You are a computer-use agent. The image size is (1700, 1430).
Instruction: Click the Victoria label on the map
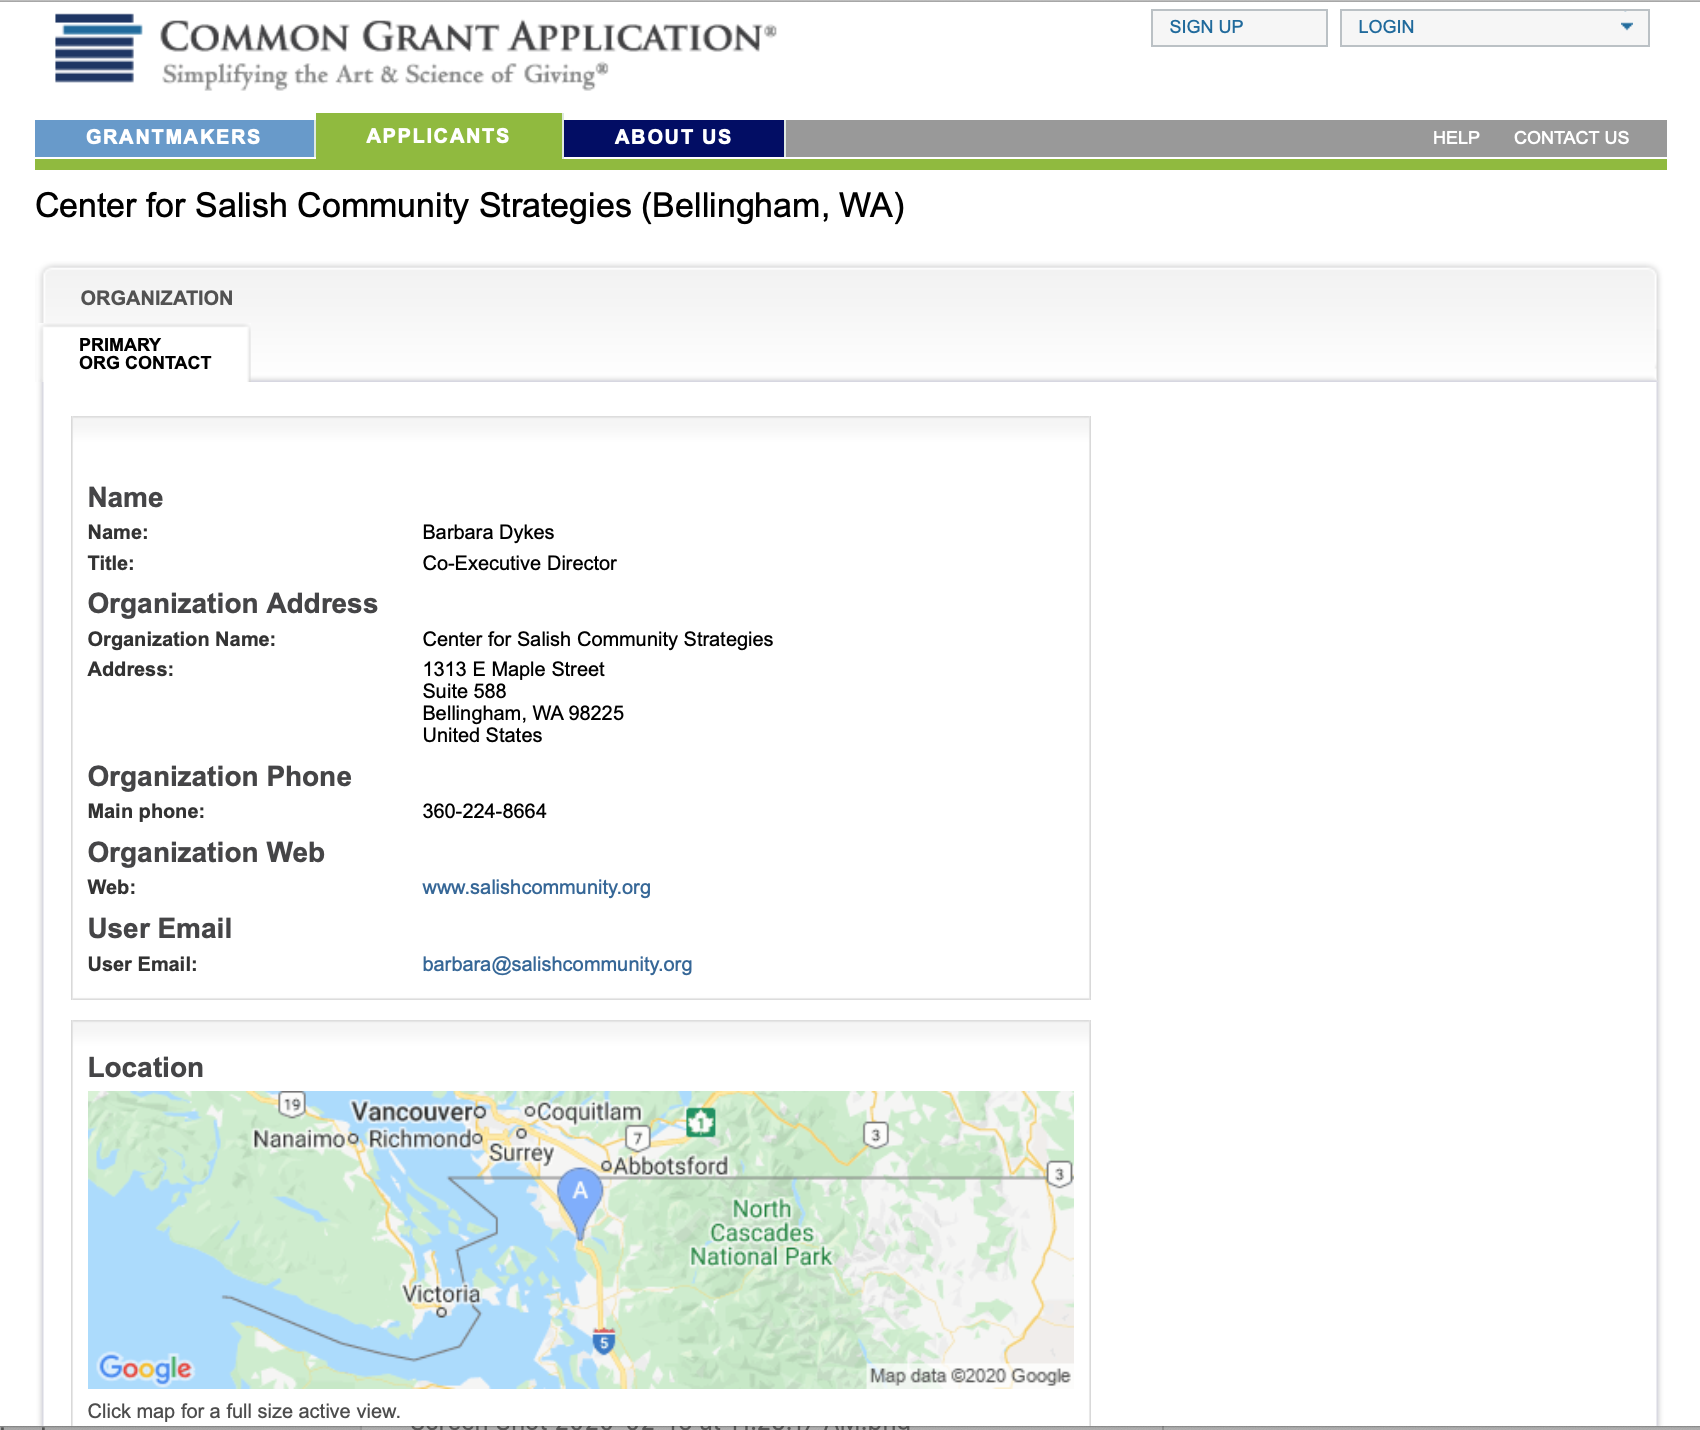[441, 1294]
